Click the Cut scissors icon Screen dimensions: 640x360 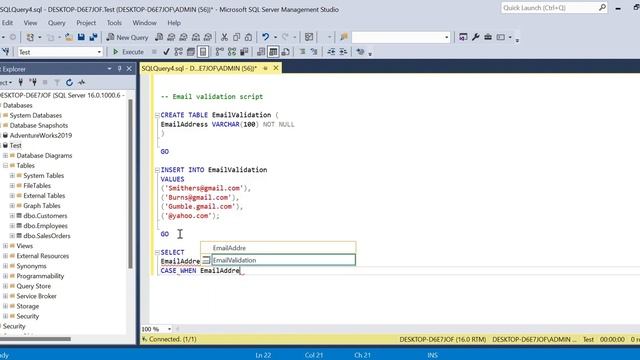point(224,37)
